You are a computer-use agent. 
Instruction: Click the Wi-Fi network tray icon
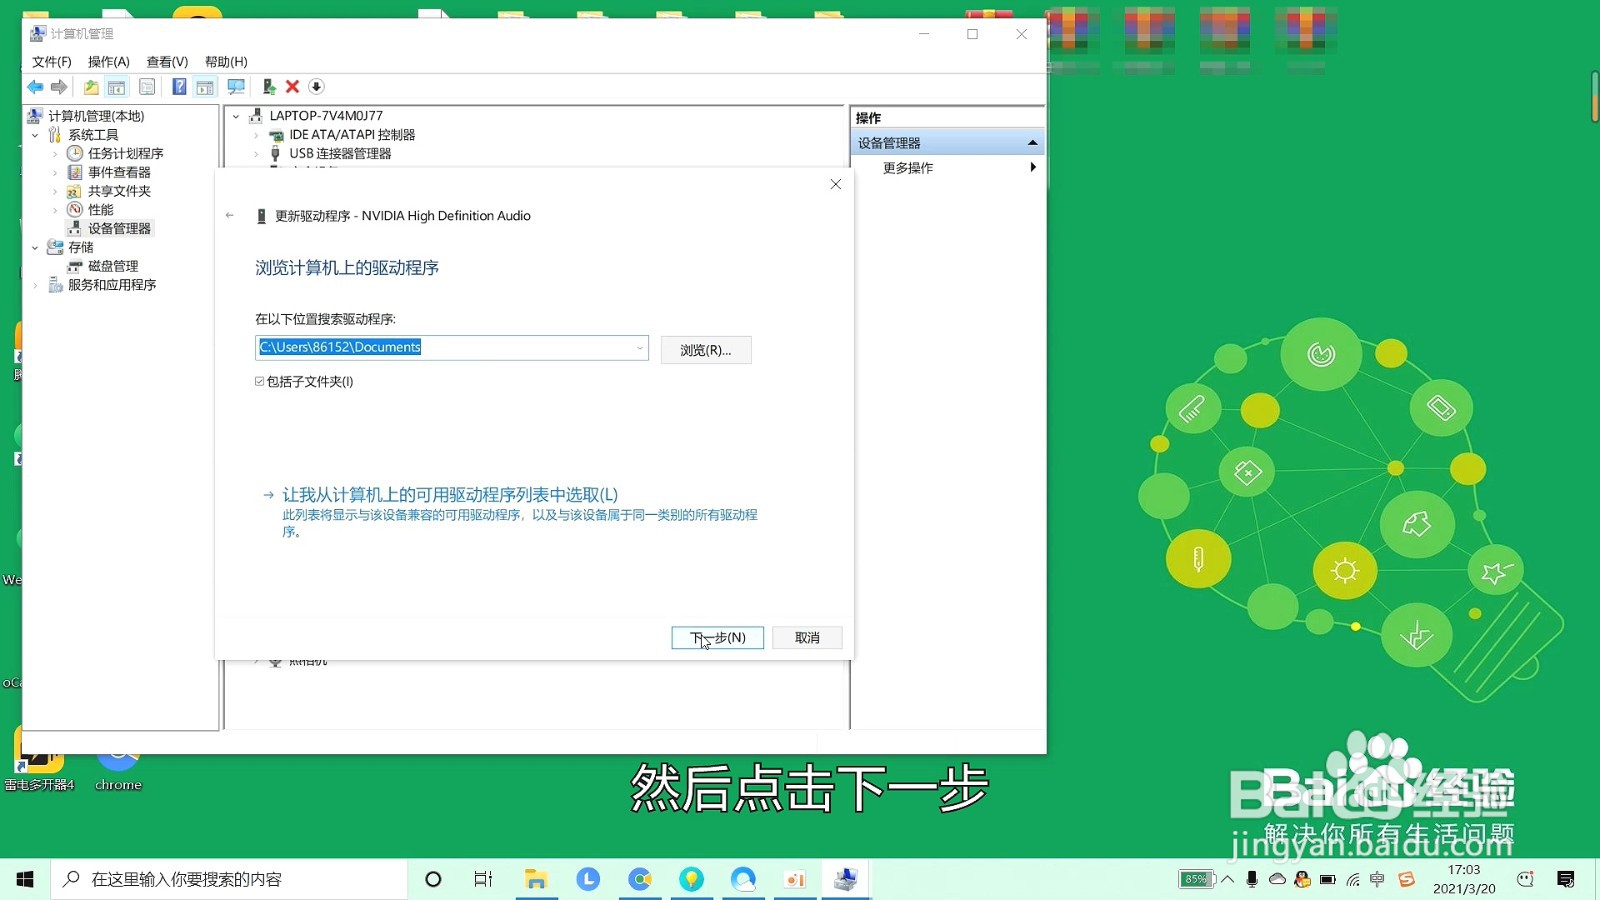coord(1353,880)
